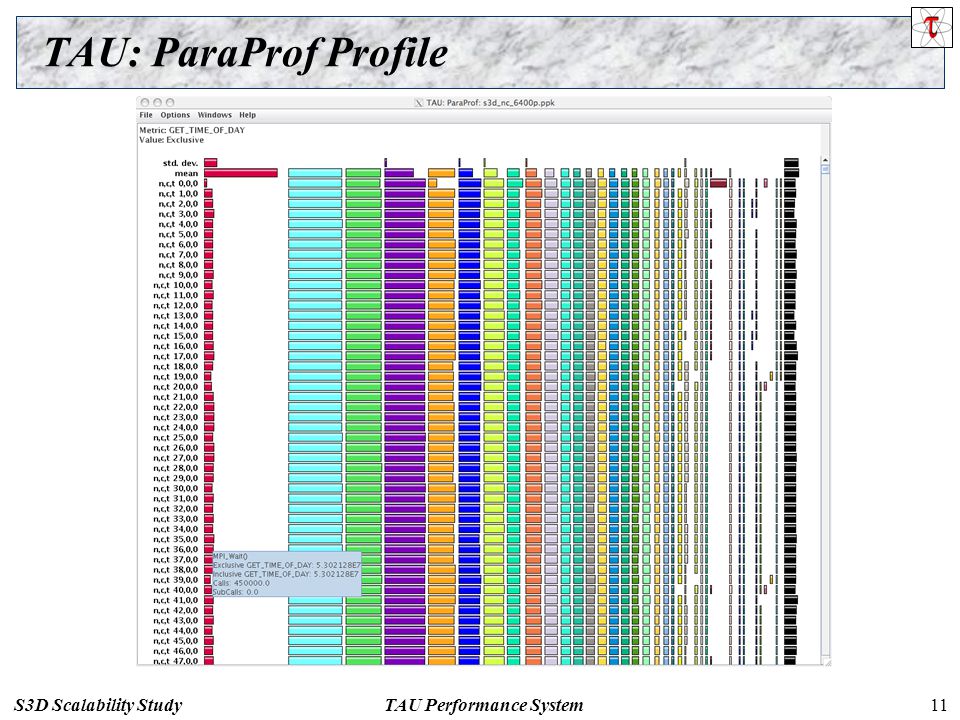The height and width of the screenshot is (720, 960).
Task: Select thread label 'n,c,t 15,0,0'
Action: (x=176, y=336)
